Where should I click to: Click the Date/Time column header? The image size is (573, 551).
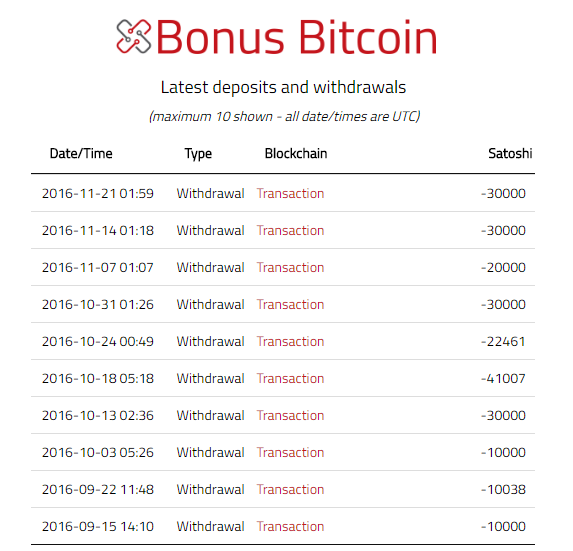click(x=81, y=153)
